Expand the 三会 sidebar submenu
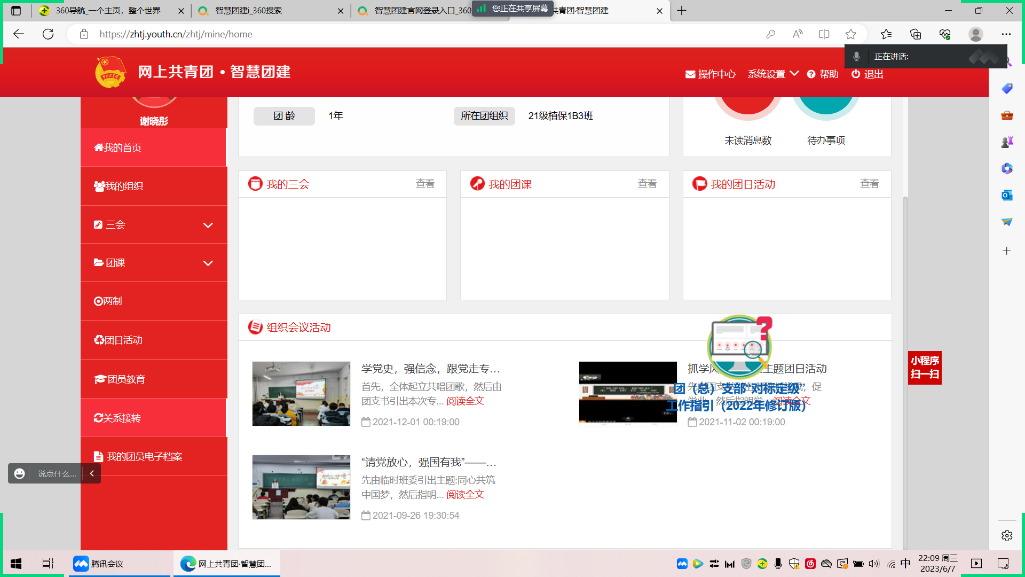Viewport: 1025px width, 577px height. (208, 225)
